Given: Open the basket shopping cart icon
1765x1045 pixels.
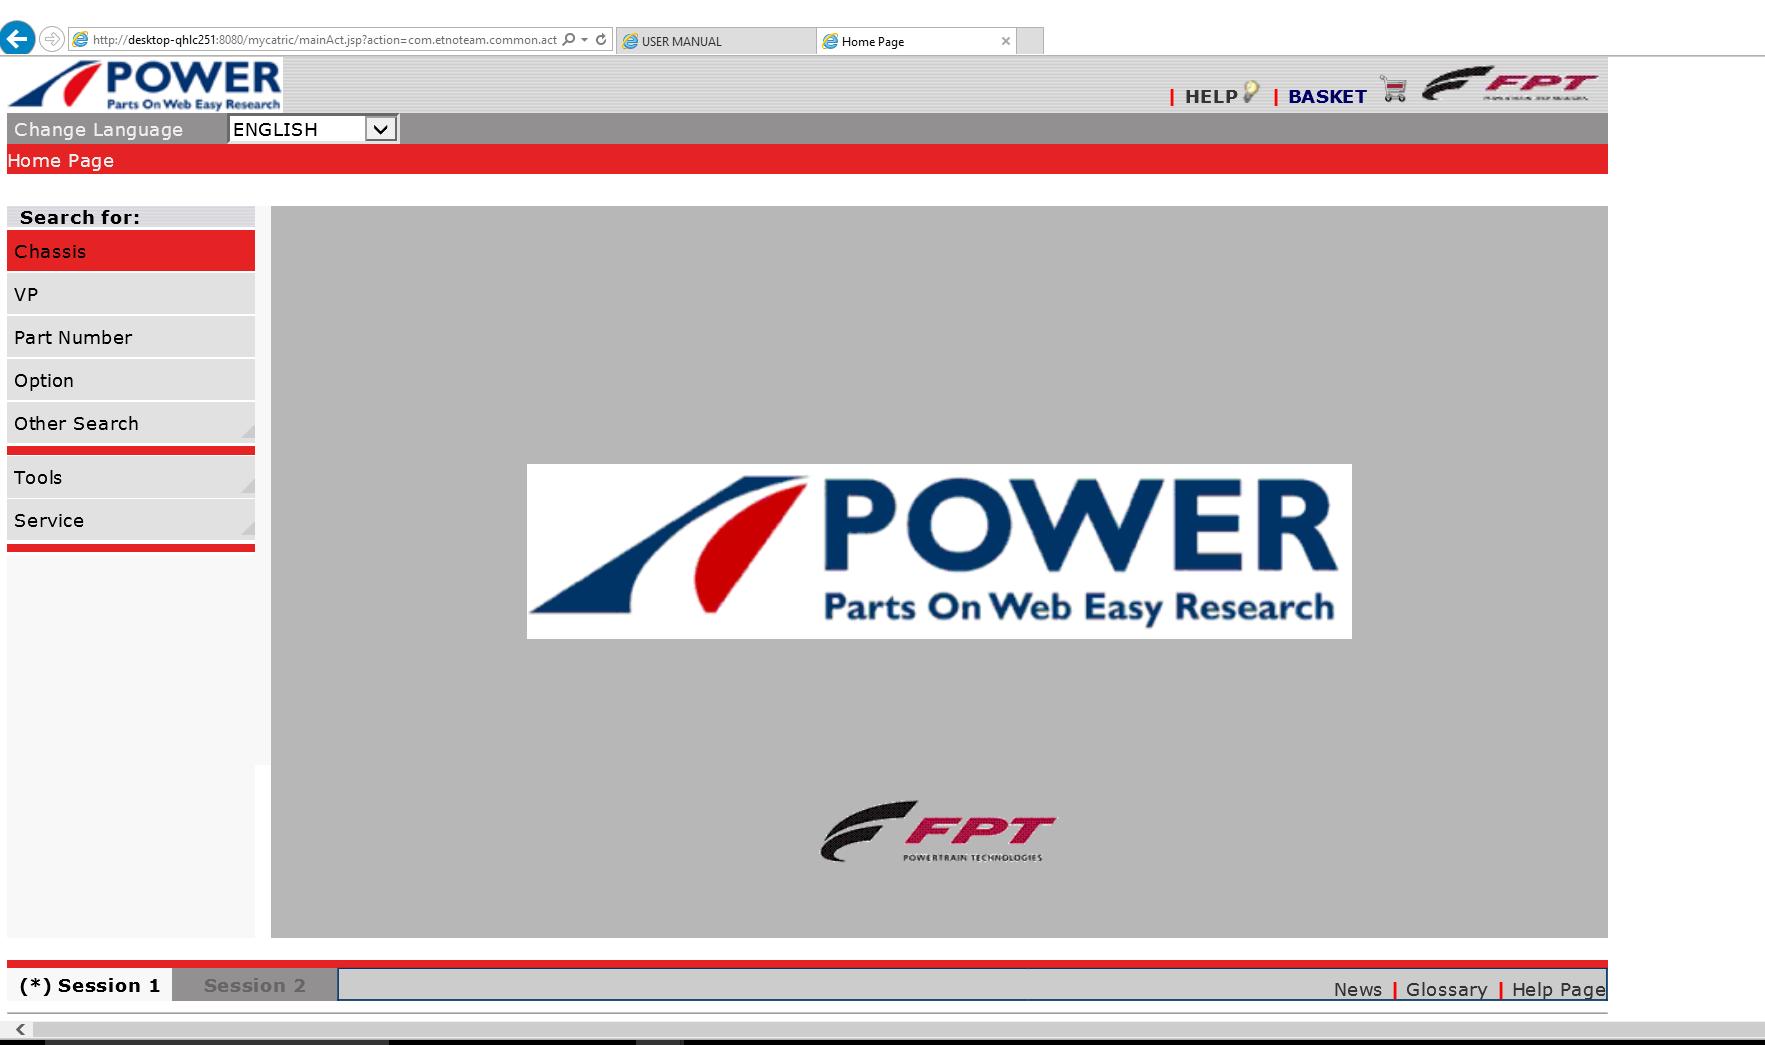Looking at the screenshot, I should point(1393,89).
